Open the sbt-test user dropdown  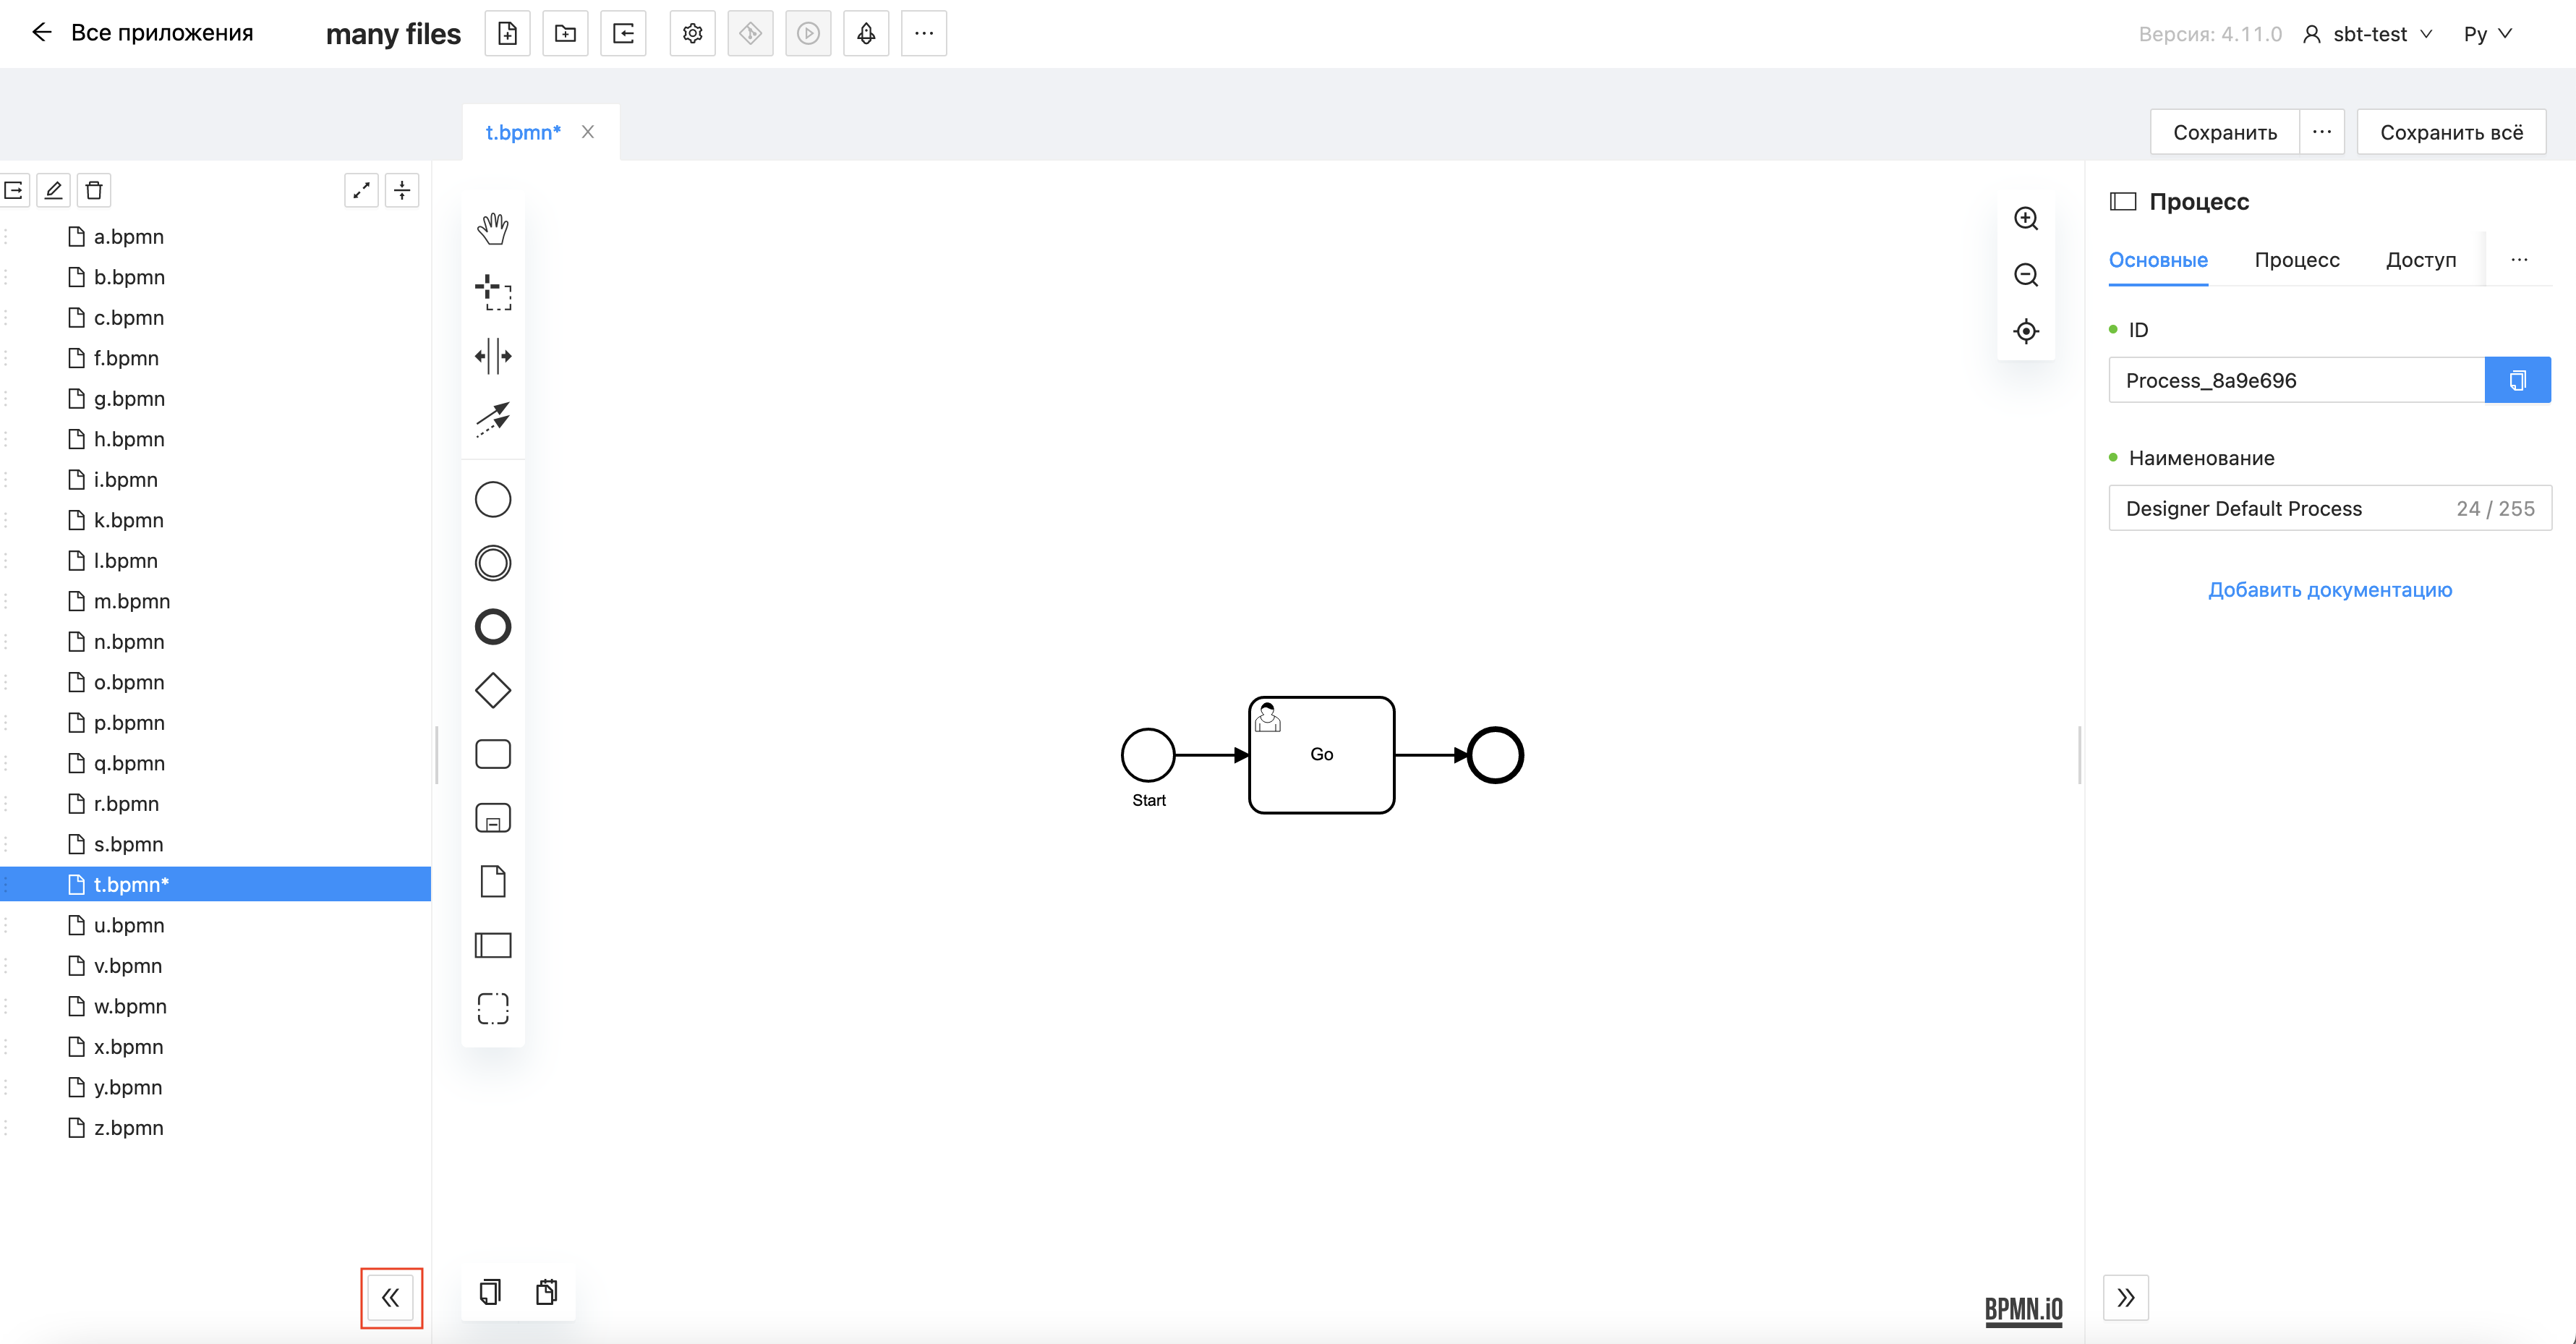point(2368,34)
